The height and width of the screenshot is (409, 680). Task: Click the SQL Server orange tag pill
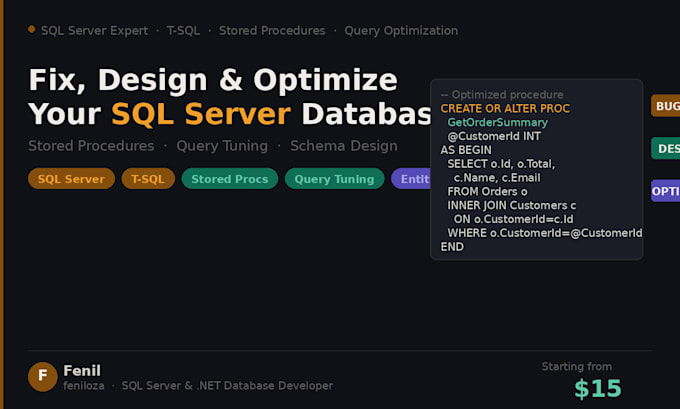[x=71, y=179]
